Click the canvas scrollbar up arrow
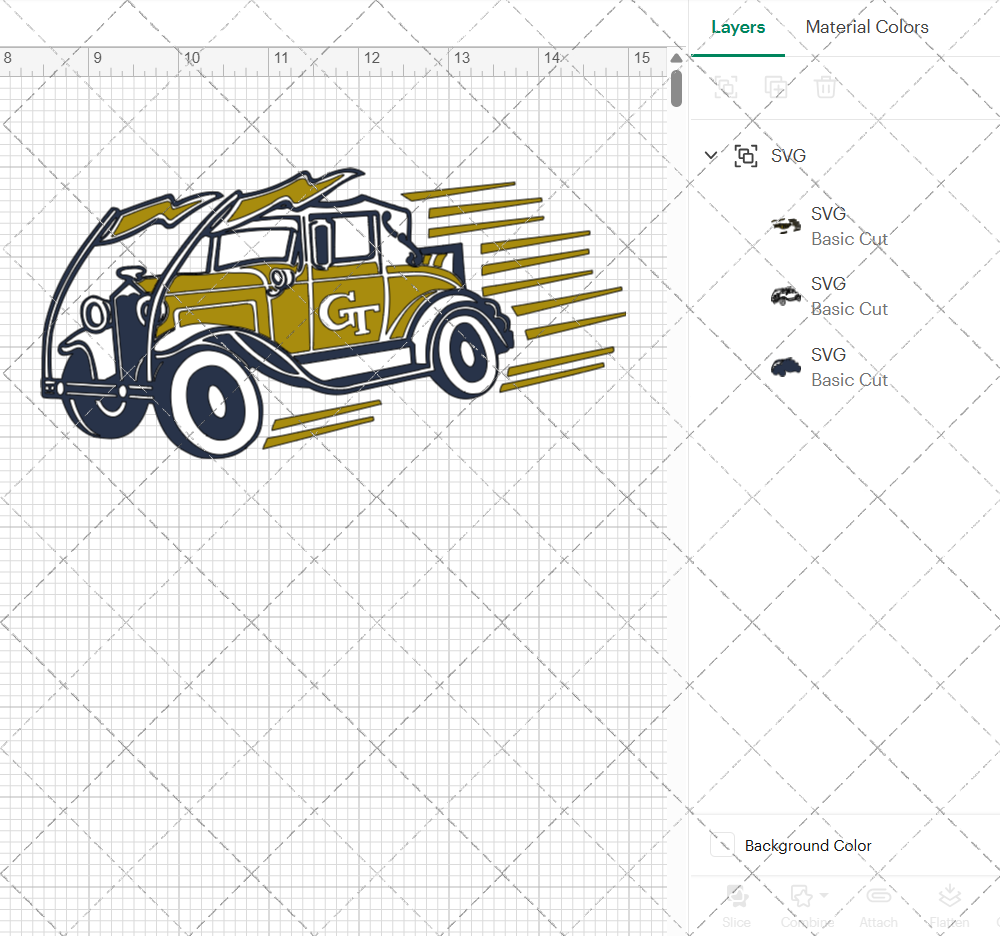This screenshot has width=1000, height=936. [677, 58]
